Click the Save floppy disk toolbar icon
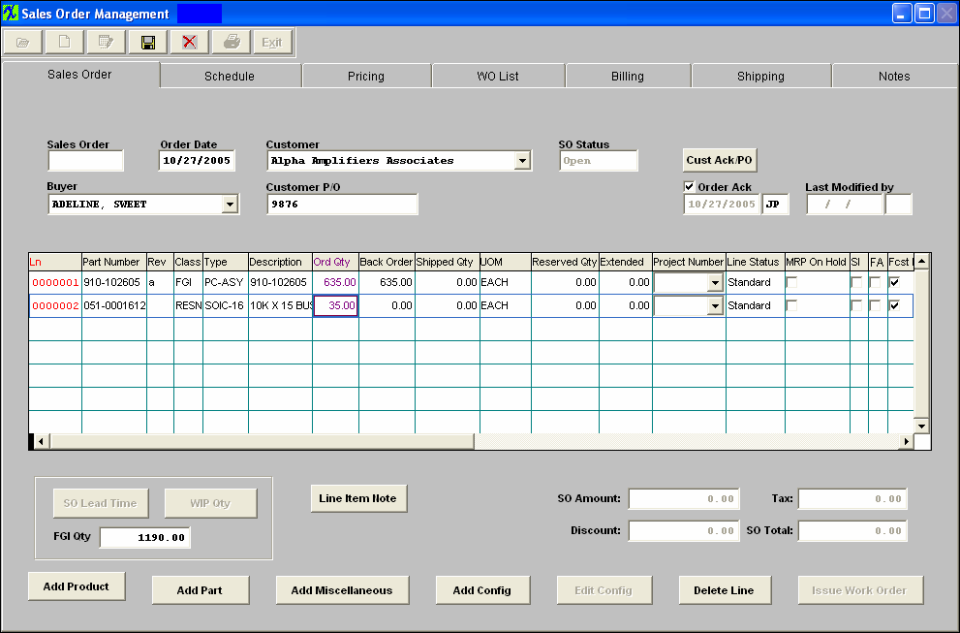 148,42
